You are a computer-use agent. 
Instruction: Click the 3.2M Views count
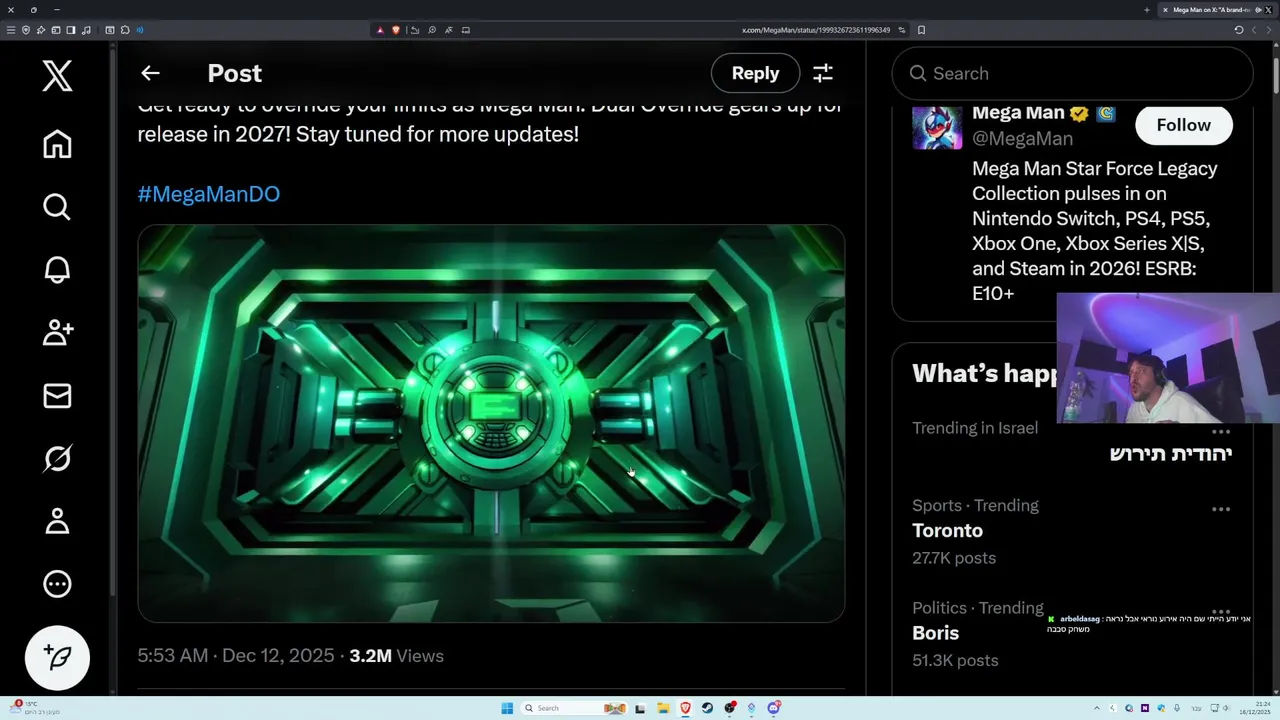396,656
